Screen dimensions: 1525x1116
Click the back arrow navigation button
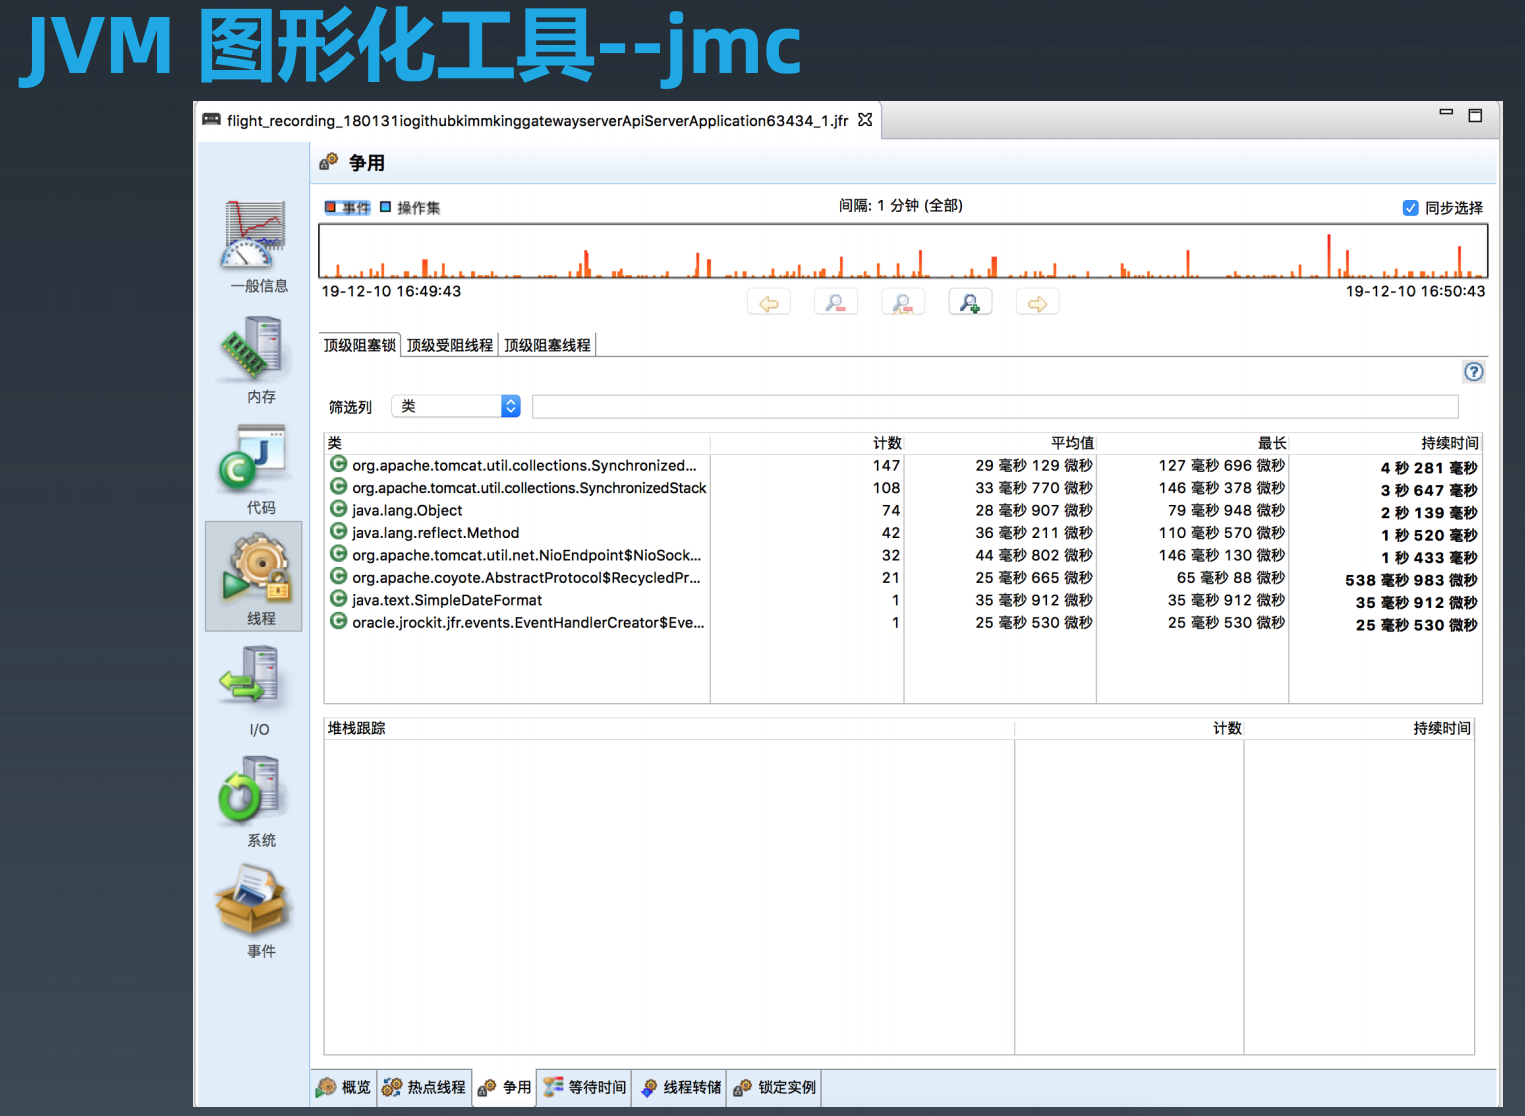tap(769, 303)
